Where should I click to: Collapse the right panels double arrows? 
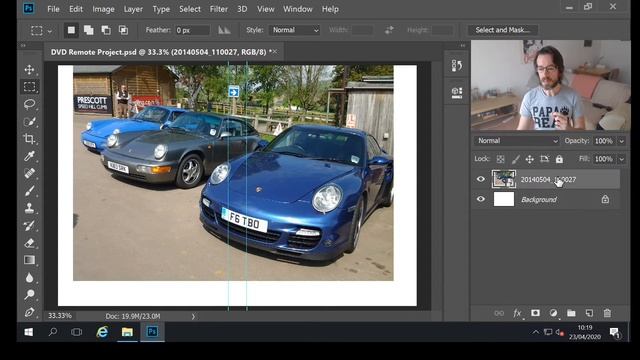462,45
